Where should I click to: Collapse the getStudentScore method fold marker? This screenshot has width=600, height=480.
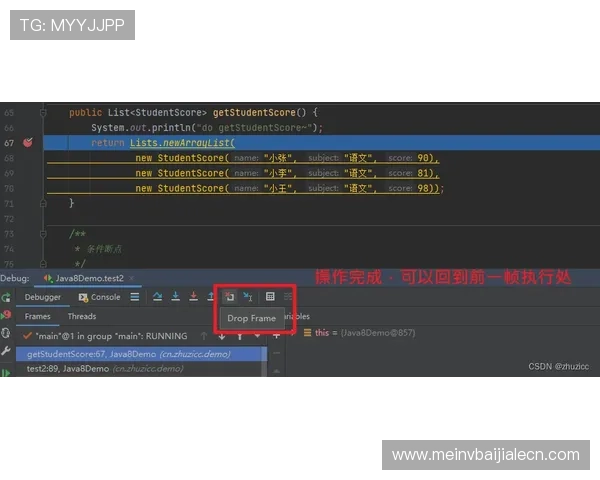point(45,113)
